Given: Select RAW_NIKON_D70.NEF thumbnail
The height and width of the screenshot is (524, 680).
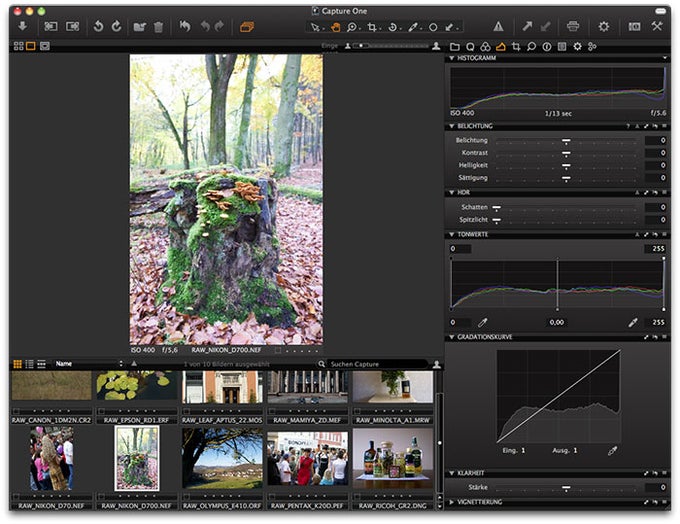Looking at the screenshot, I should click(x=52, y=458).
